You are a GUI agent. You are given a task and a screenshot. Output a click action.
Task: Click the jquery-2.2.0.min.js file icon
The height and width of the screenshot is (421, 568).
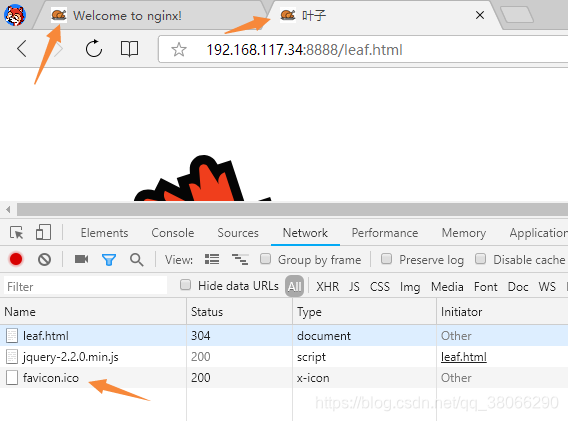tap(12, 357)
